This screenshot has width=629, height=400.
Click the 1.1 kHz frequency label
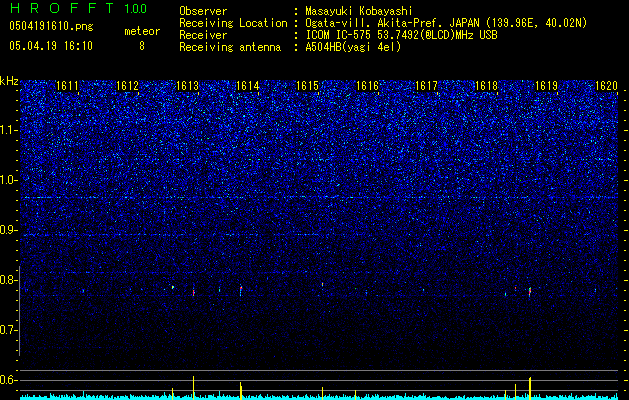tap(9, 130)
